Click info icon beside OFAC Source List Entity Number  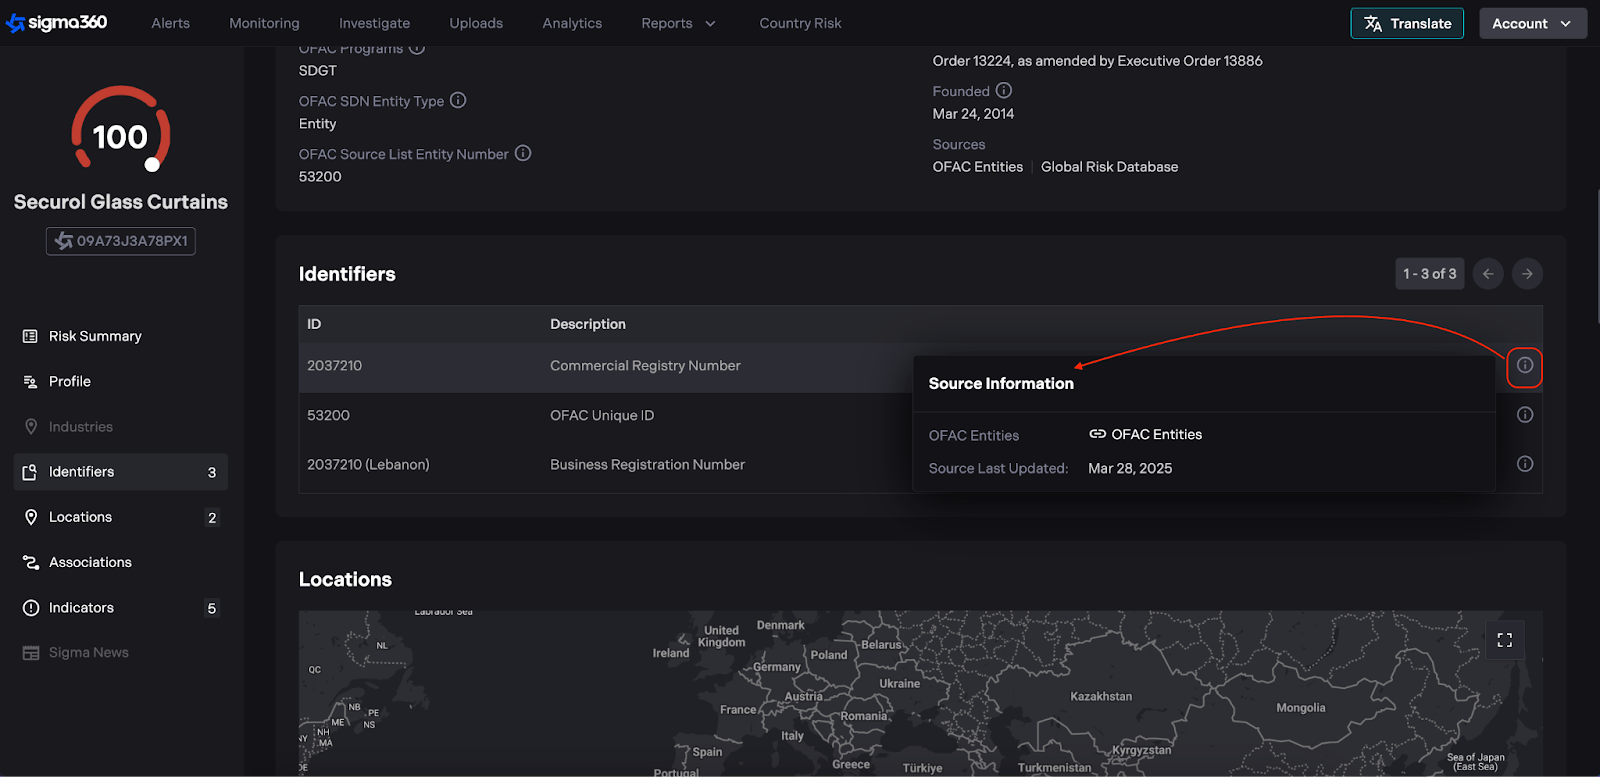click(x=523, y=153)
